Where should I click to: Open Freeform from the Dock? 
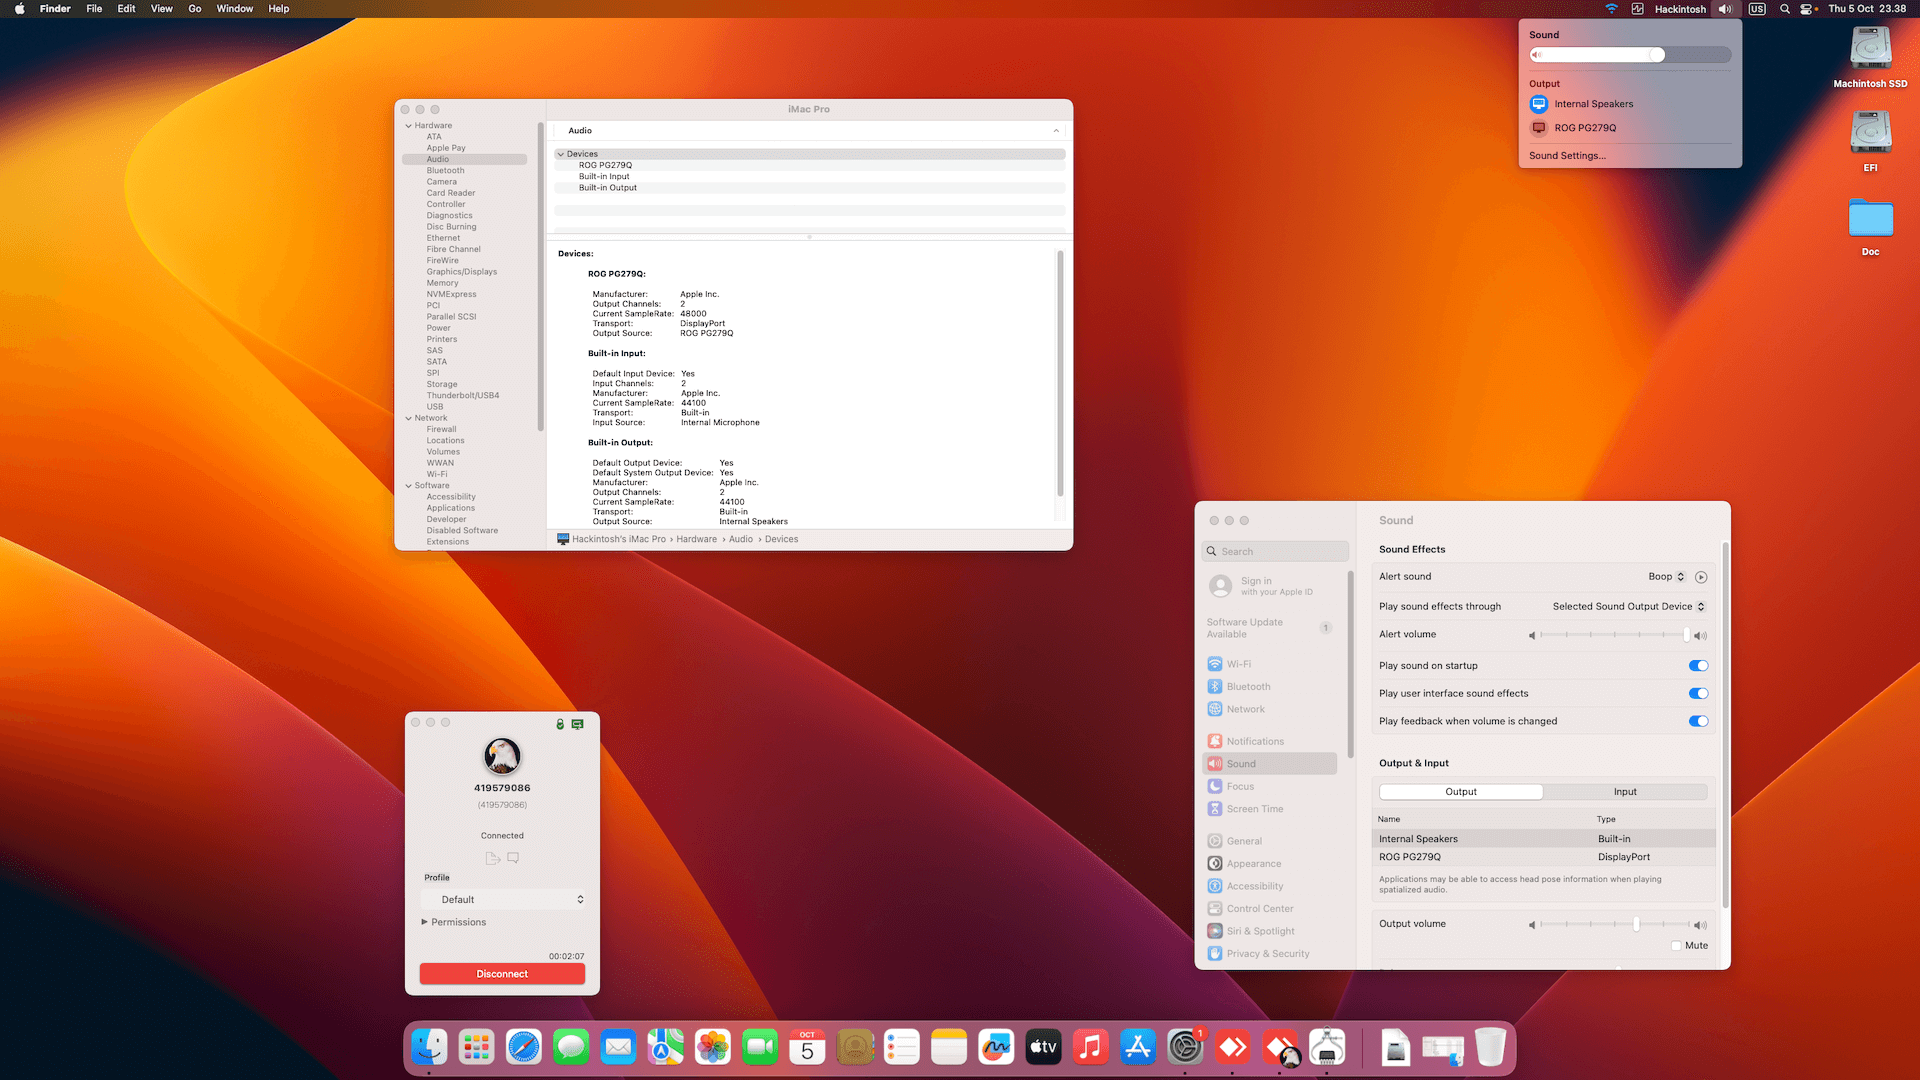click(996, 1047)
